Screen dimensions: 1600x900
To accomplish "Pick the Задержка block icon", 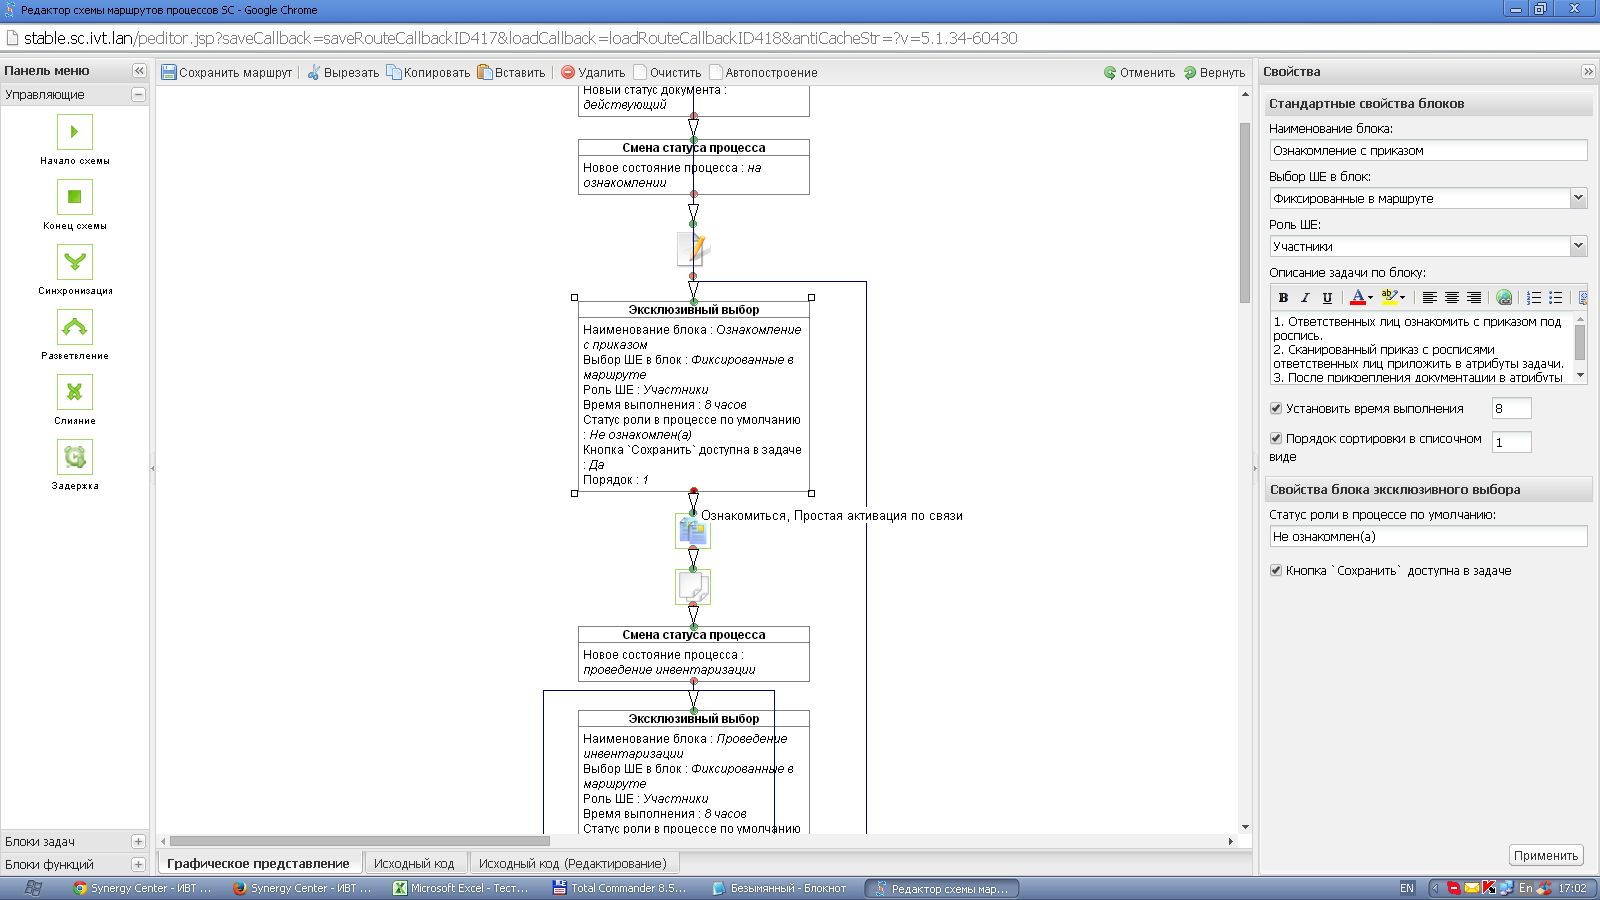I will (x=75, y=457).
